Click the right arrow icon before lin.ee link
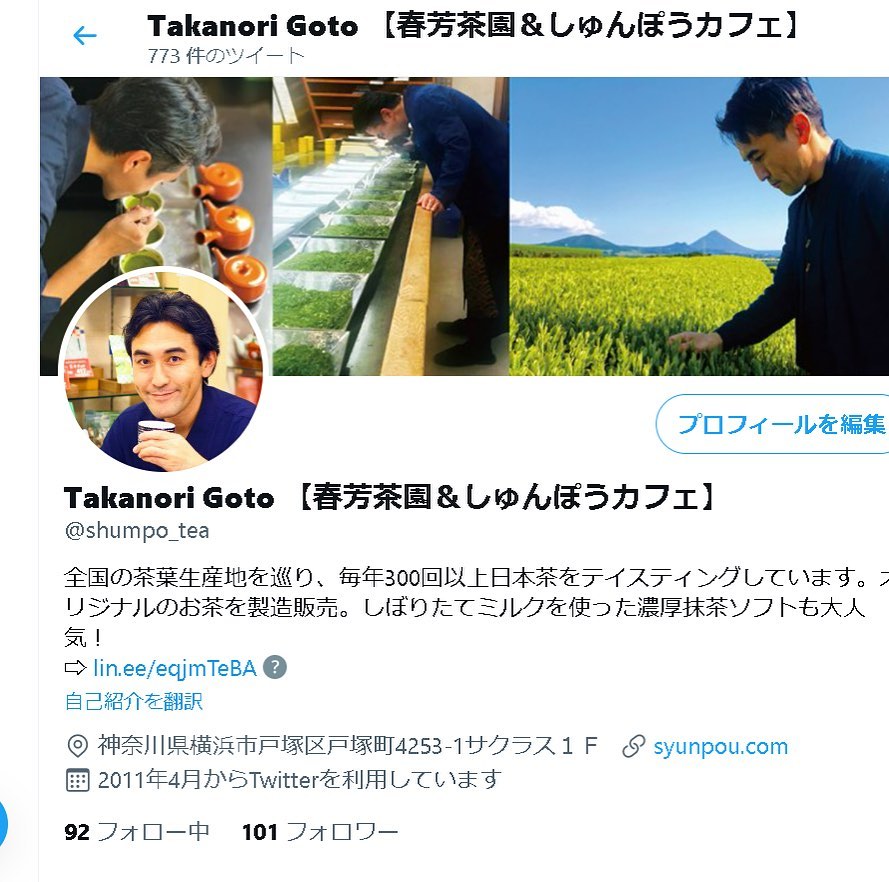Screen dimensions: 889x882 pos(75,668)
